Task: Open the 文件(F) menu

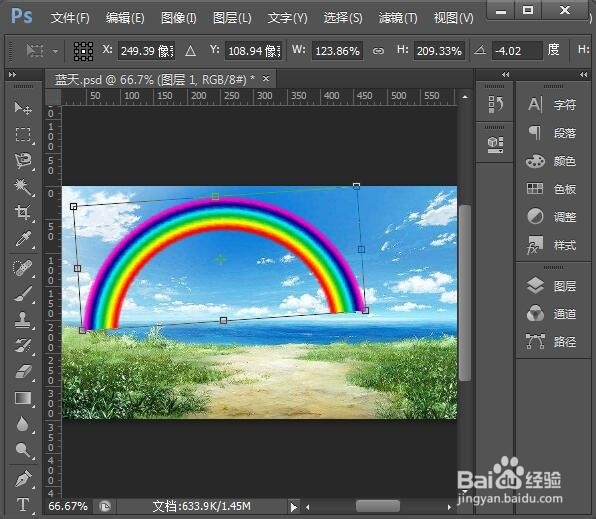Action: [x=70, y=17]
